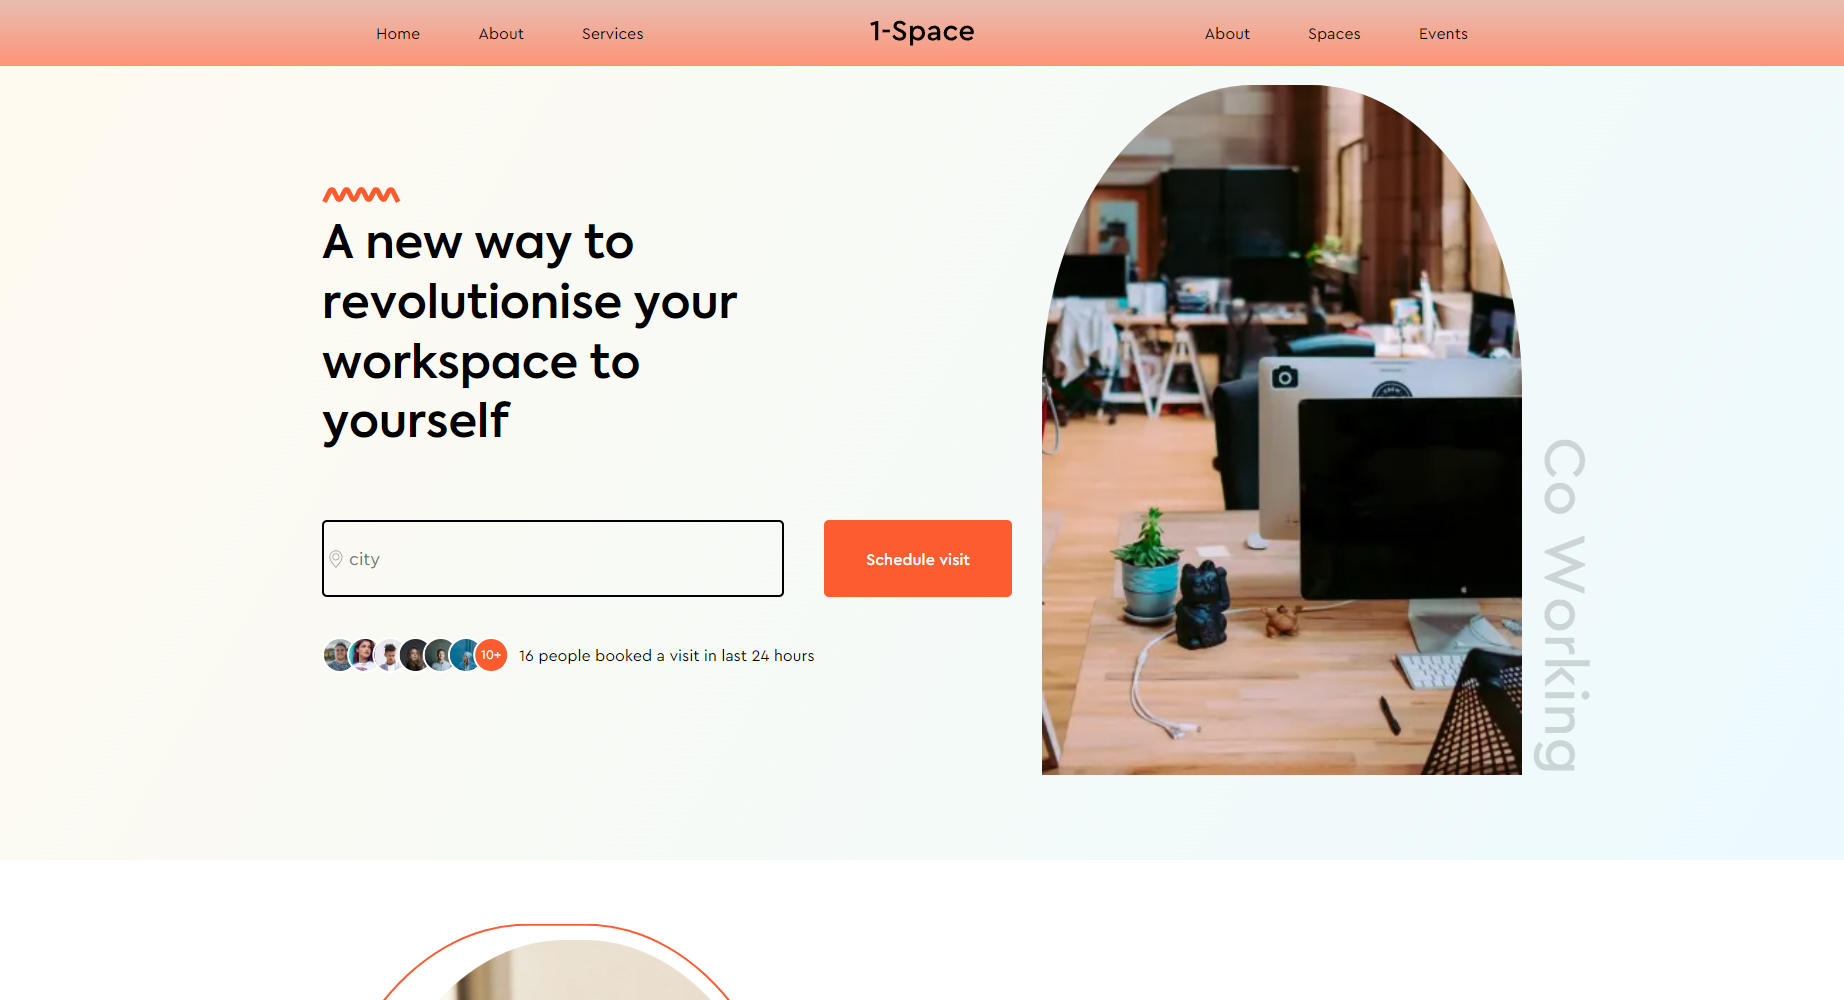Open the left About nav link
Screen dimensions: 1844x1000
point(501,34)
